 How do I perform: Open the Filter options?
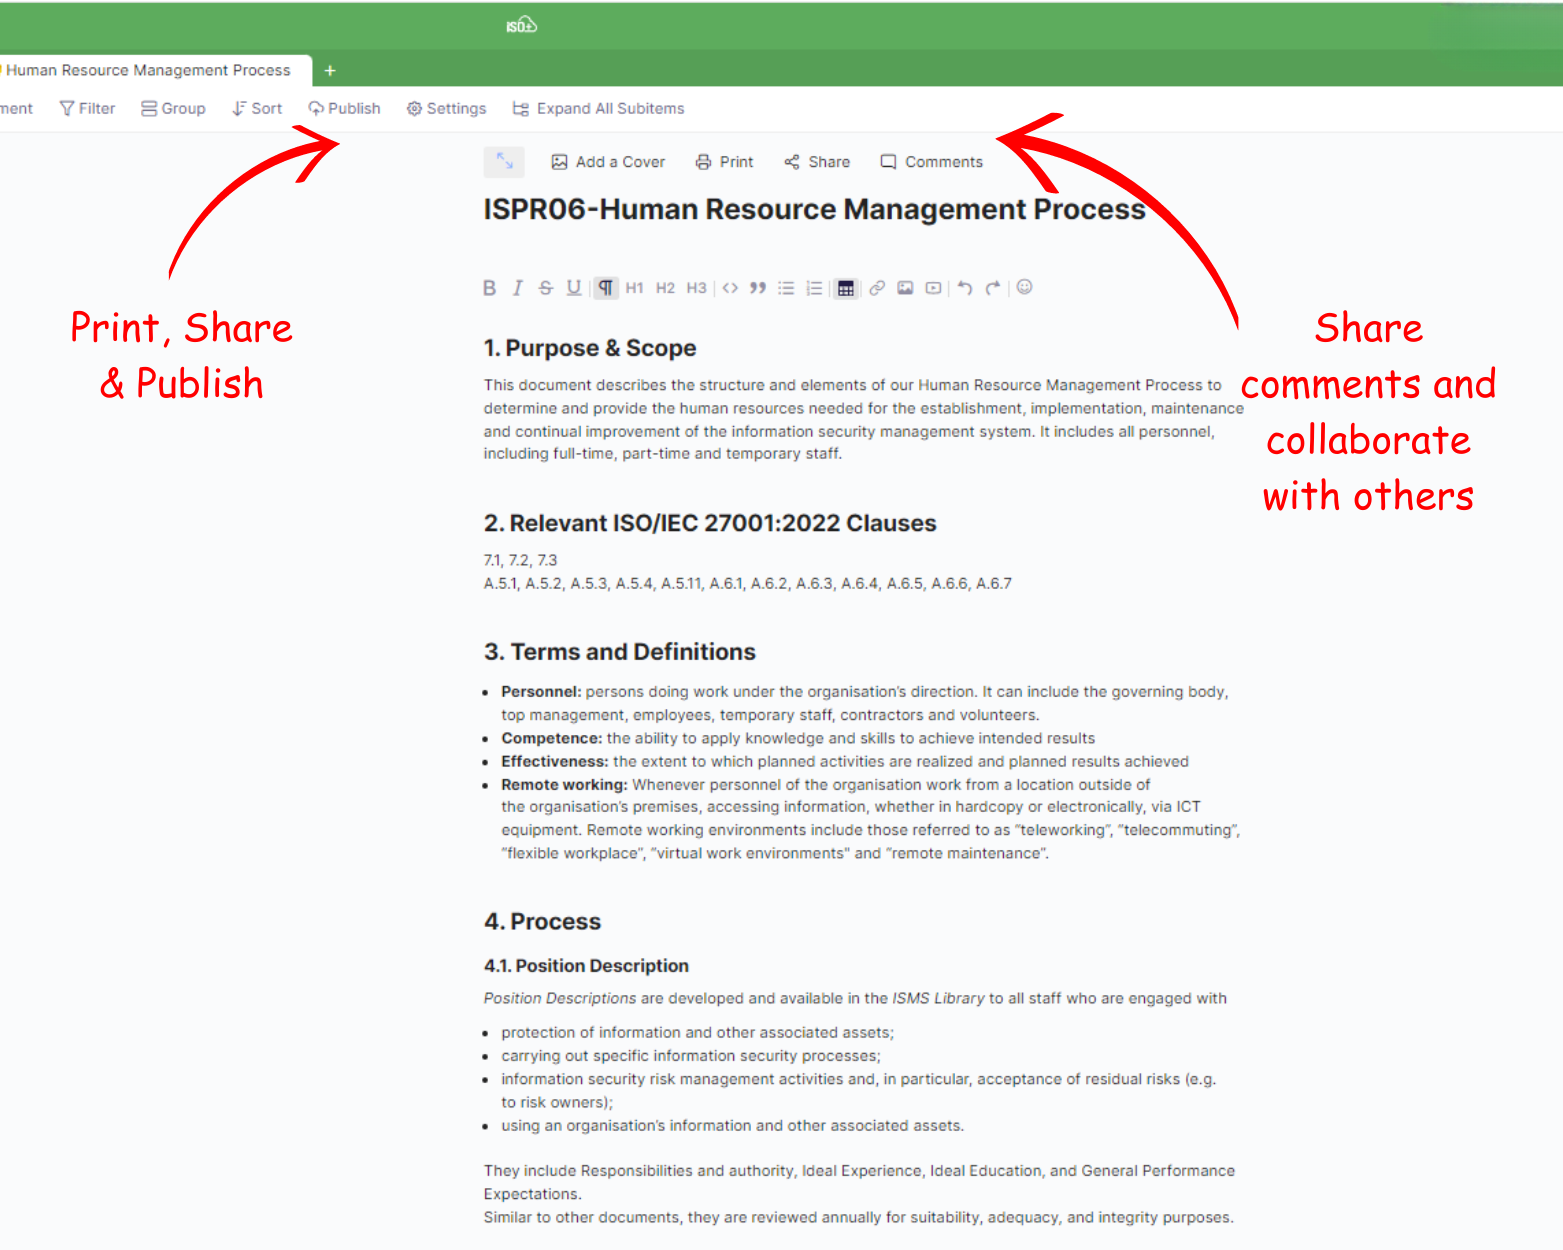[x=87, y=108]
